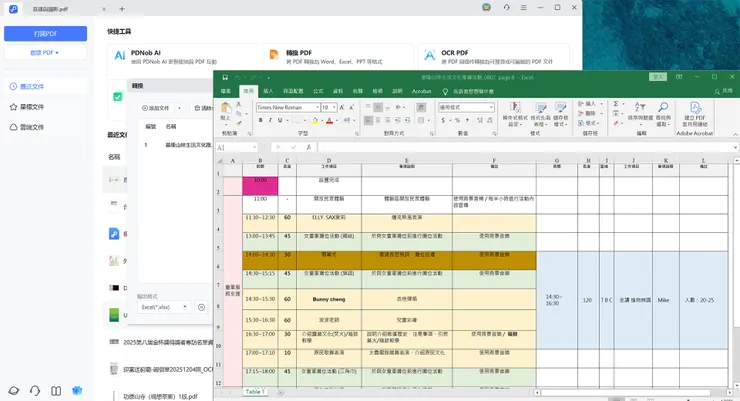Click the settings gear beside output format
This screenshot has width=740, height=401.
click(202, 307)
